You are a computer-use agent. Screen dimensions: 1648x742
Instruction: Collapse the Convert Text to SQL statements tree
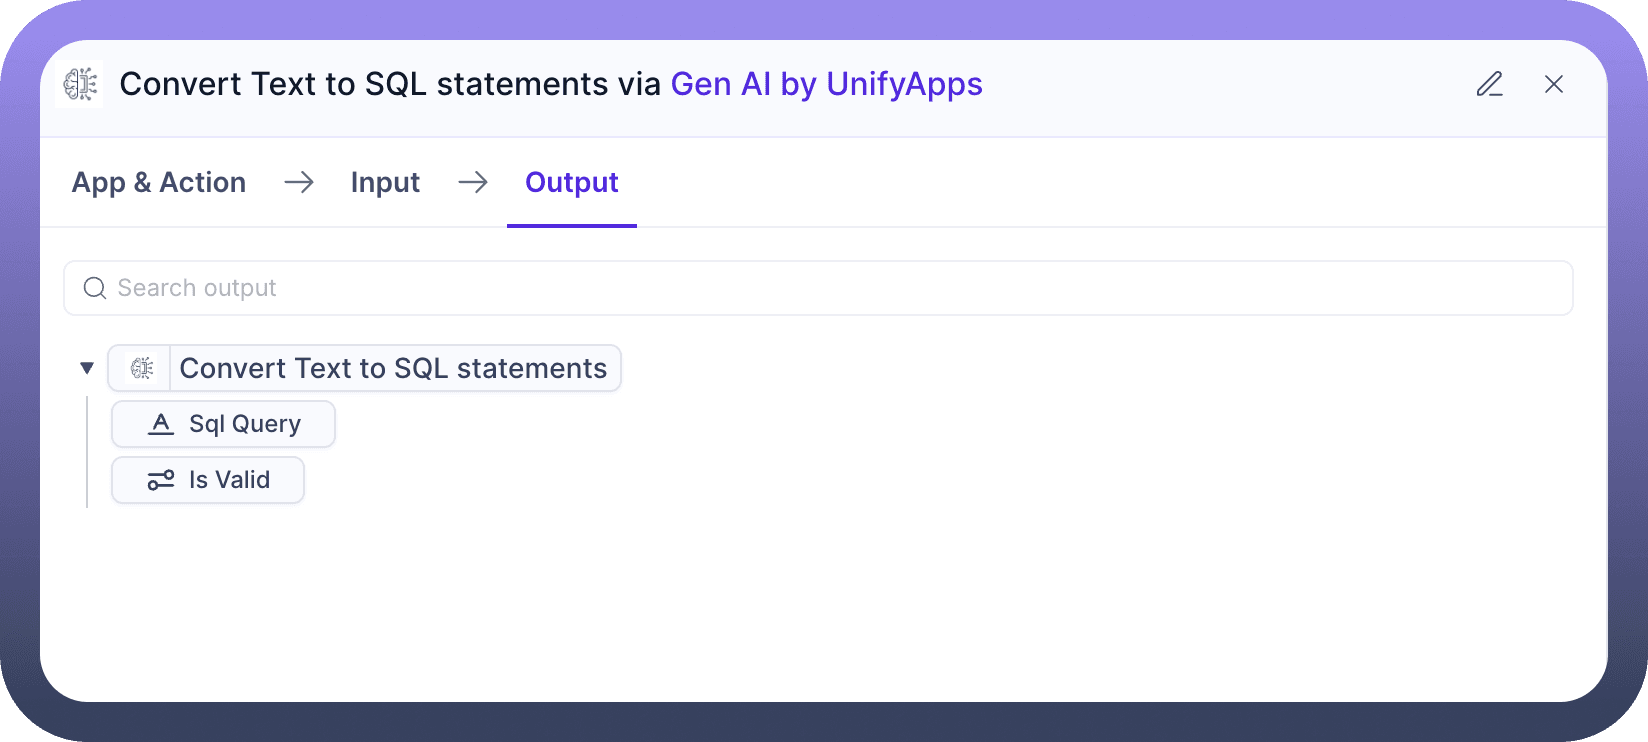point(87,368)
